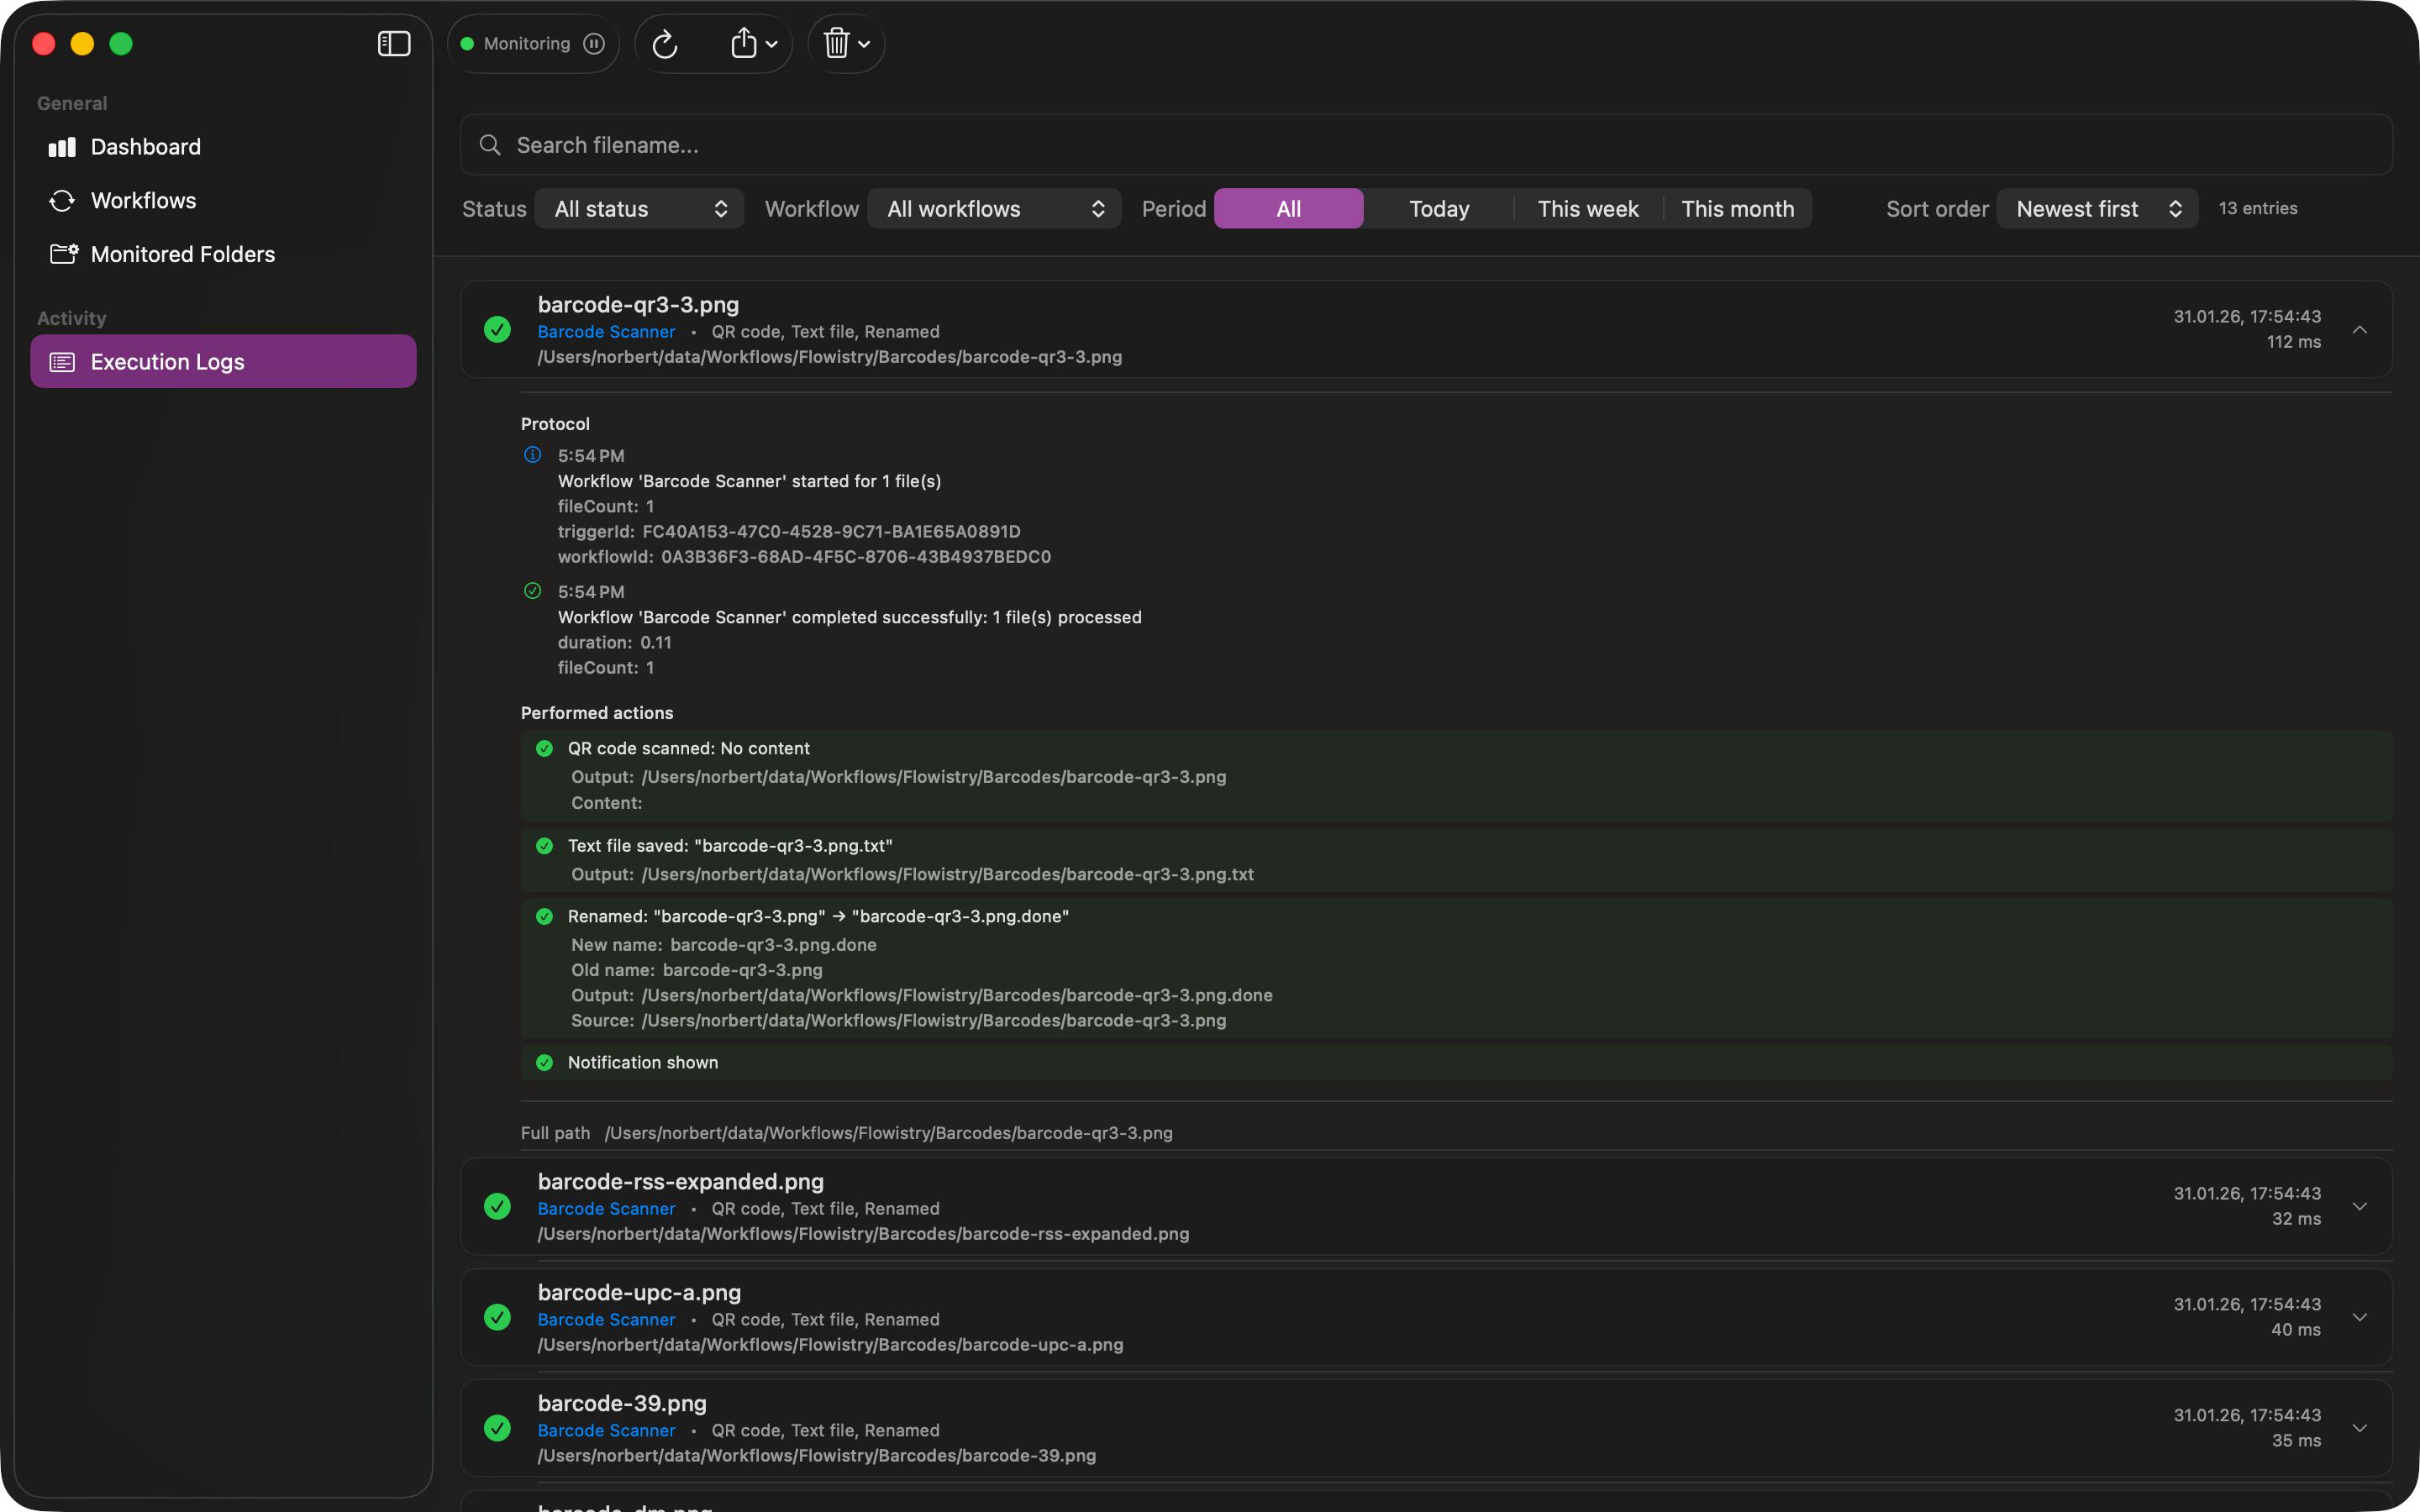Click Barcode Scanner link under barcode-39.png

606,1431
